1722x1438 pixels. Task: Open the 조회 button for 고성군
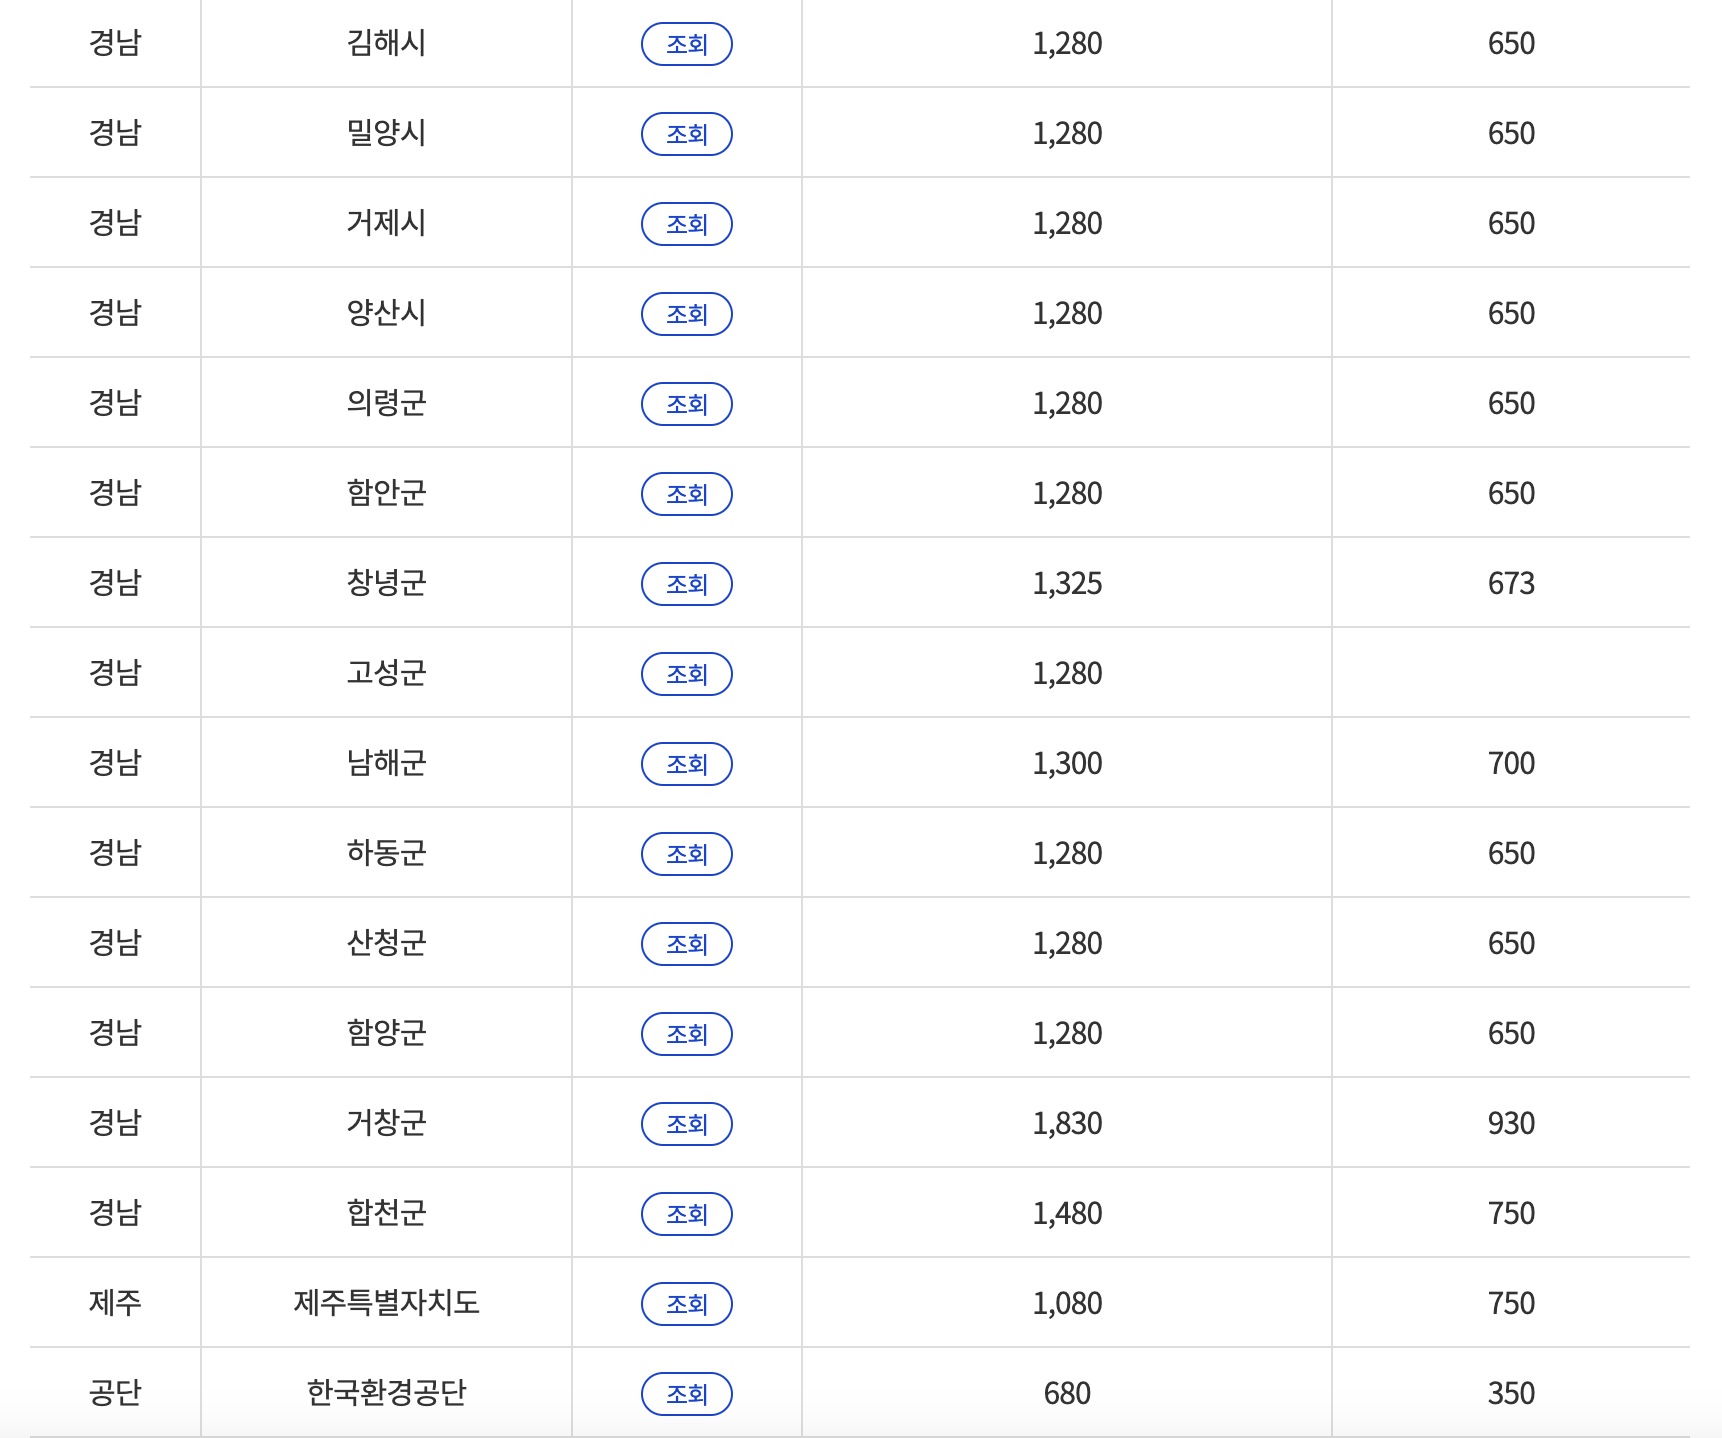[687, 674]
